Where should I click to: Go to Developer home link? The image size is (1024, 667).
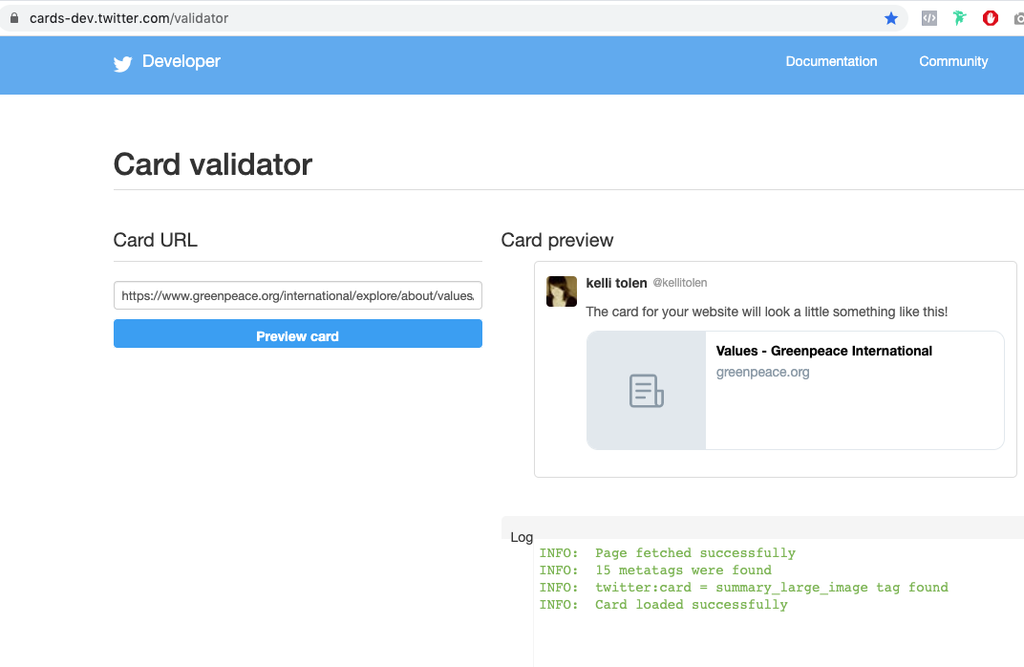click(x=181, y=61)
